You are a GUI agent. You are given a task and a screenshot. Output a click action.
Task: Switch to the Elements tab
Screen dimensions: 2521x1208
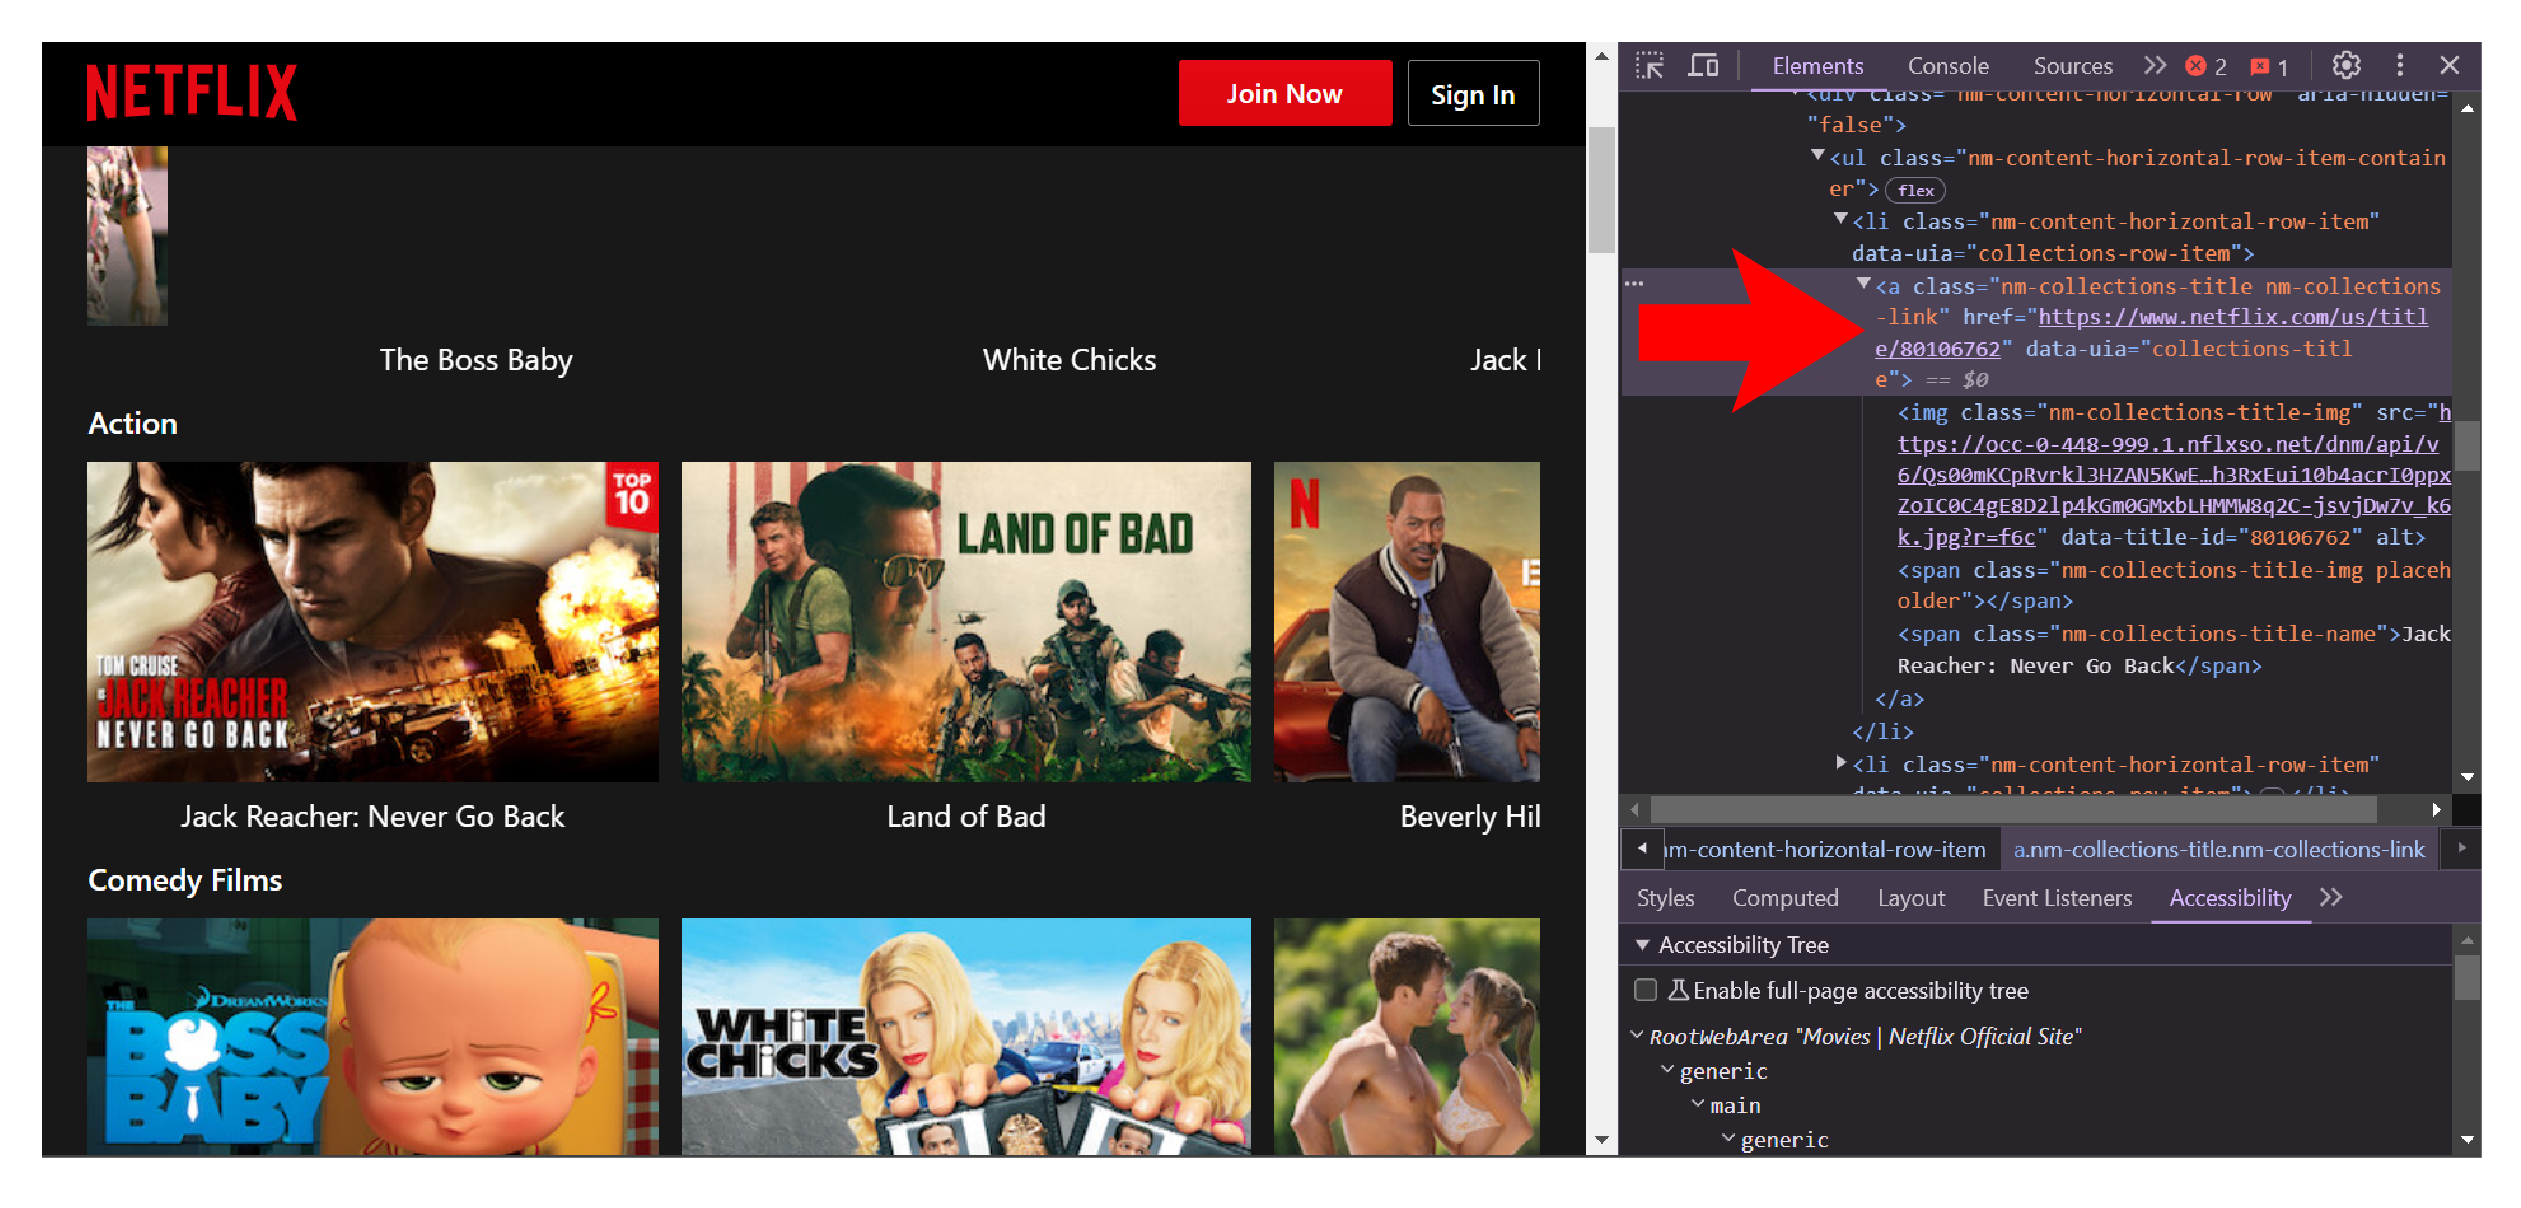point(1817,66)
